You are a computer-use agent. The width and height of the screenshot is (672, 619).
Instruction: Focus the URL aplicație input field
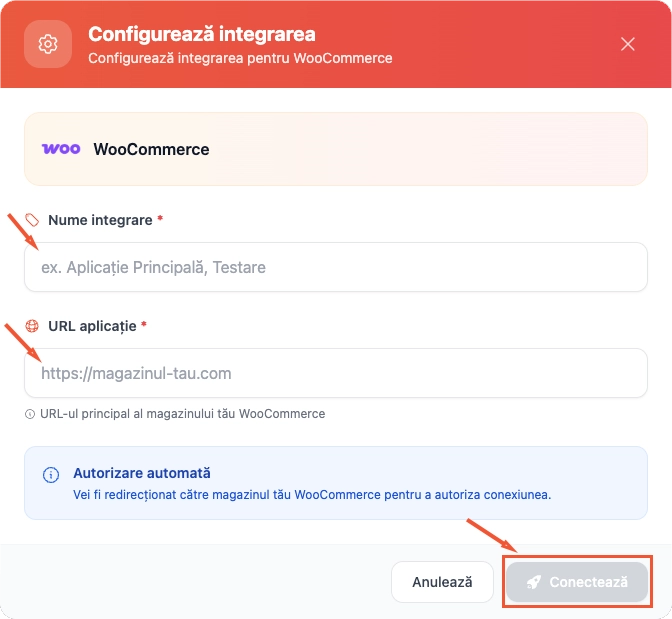click(336, 373)
